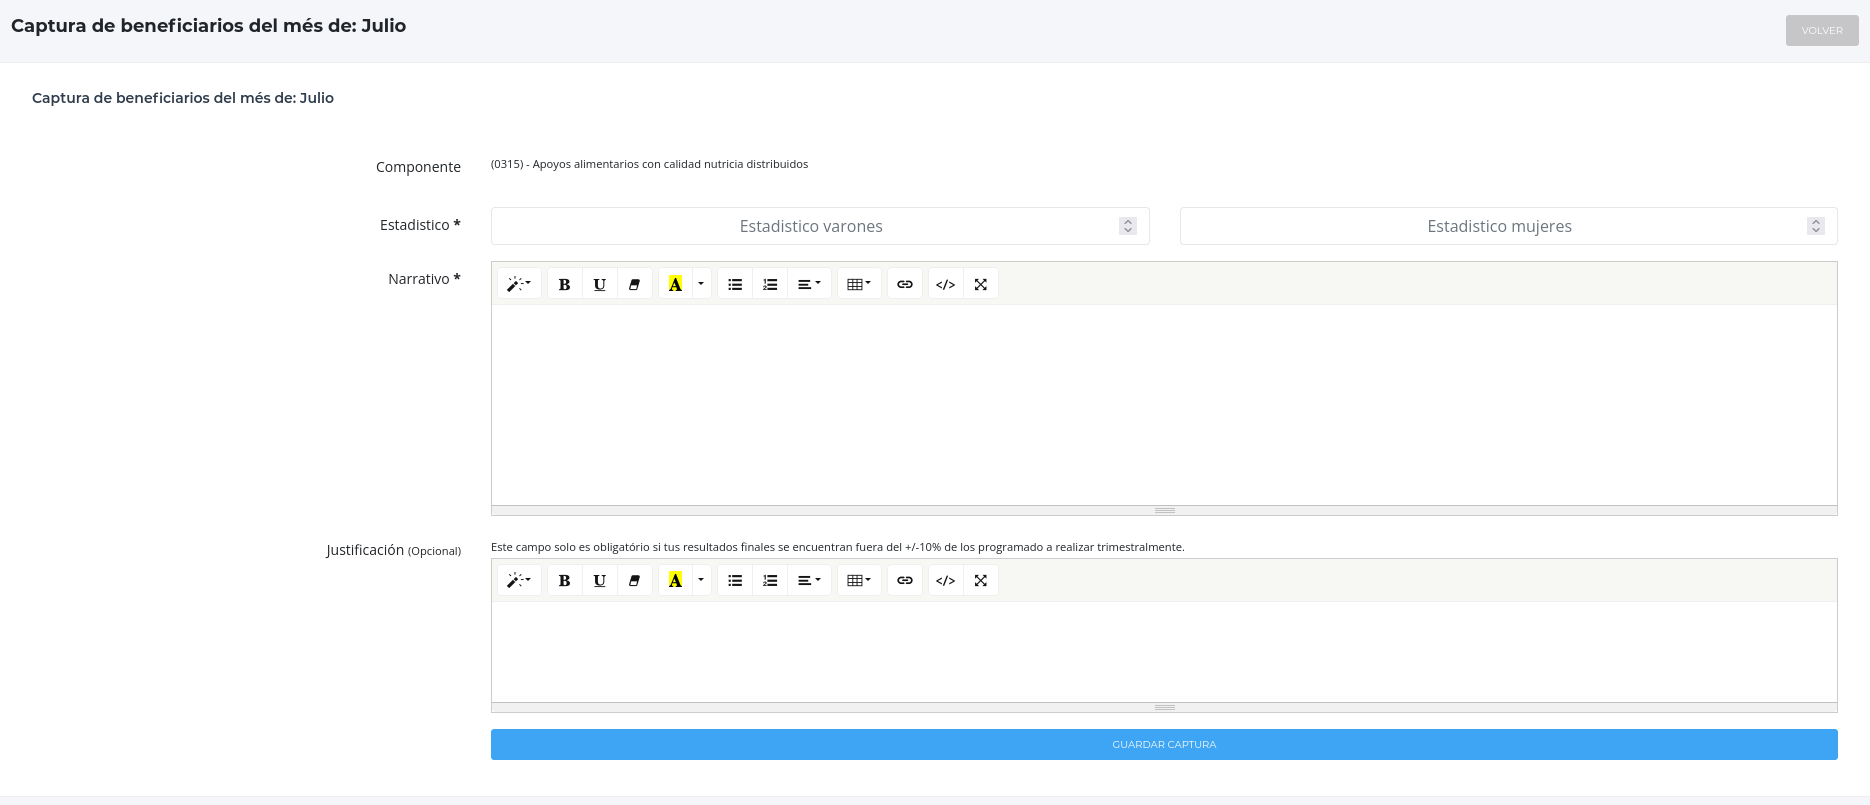Click eraser remove-format icon in Justificación toolbar
The height and width of the screenshot is (805, 1870).
635,580
